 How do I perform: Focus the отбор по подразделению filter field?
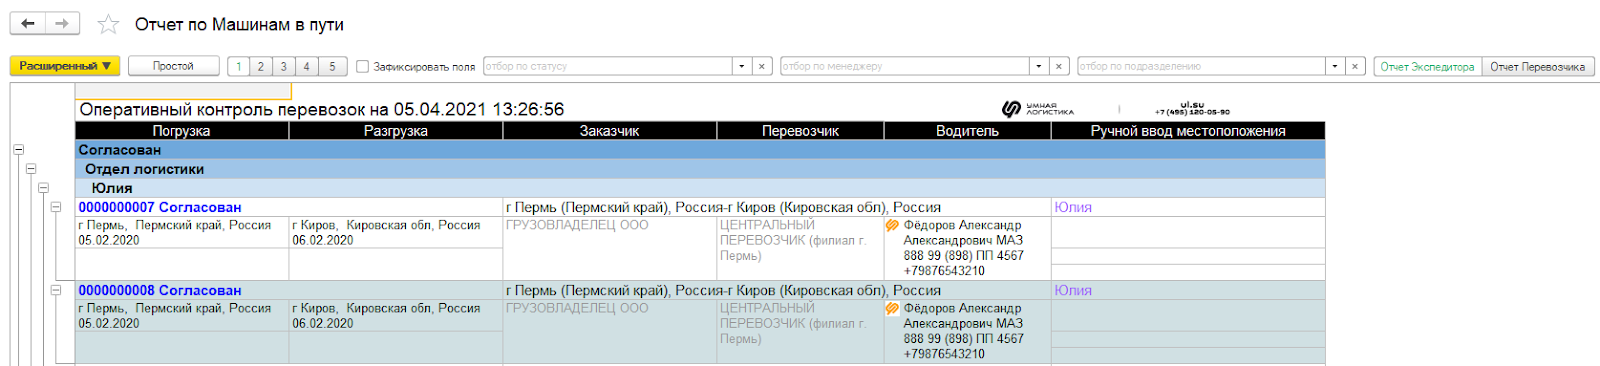pyautogui.click(x=1201, y=66)
